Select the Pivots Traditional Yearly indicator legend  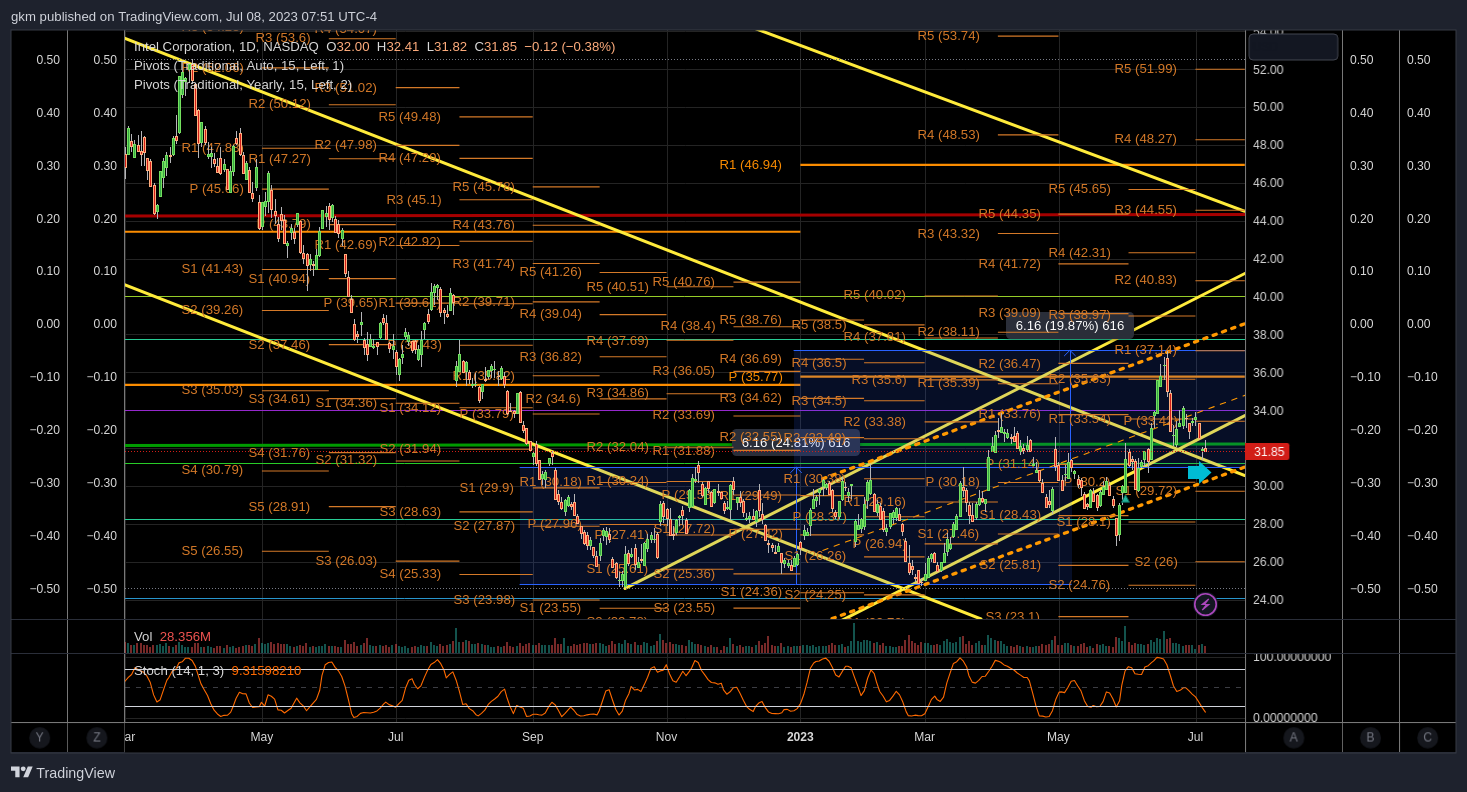pyautogui.click(x=243, y=84)
